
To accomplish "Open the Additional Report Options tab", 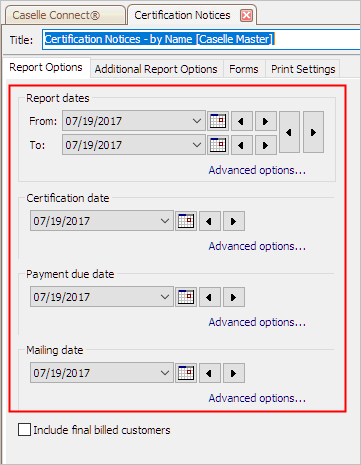I will pyautogui.click(x=156, y=69).
